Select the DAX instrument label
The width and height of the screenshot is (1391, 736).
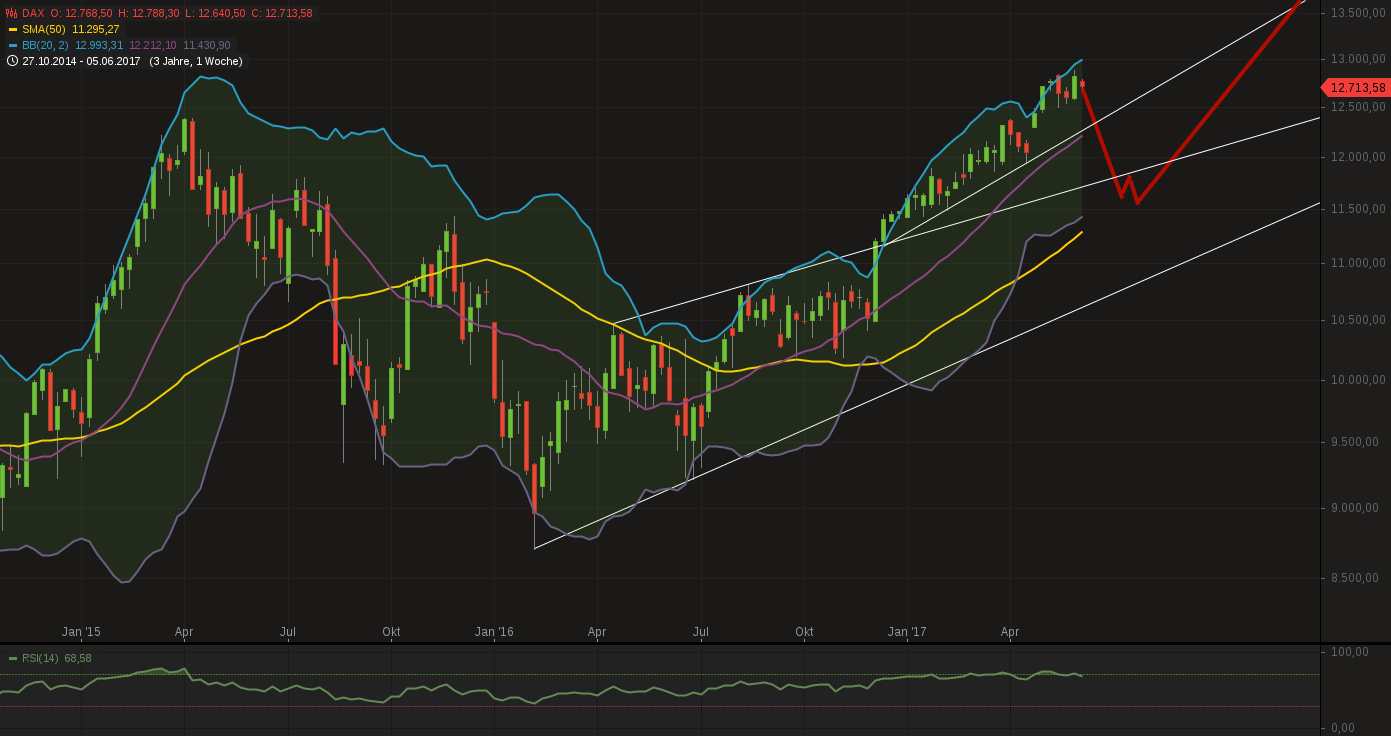33,13
